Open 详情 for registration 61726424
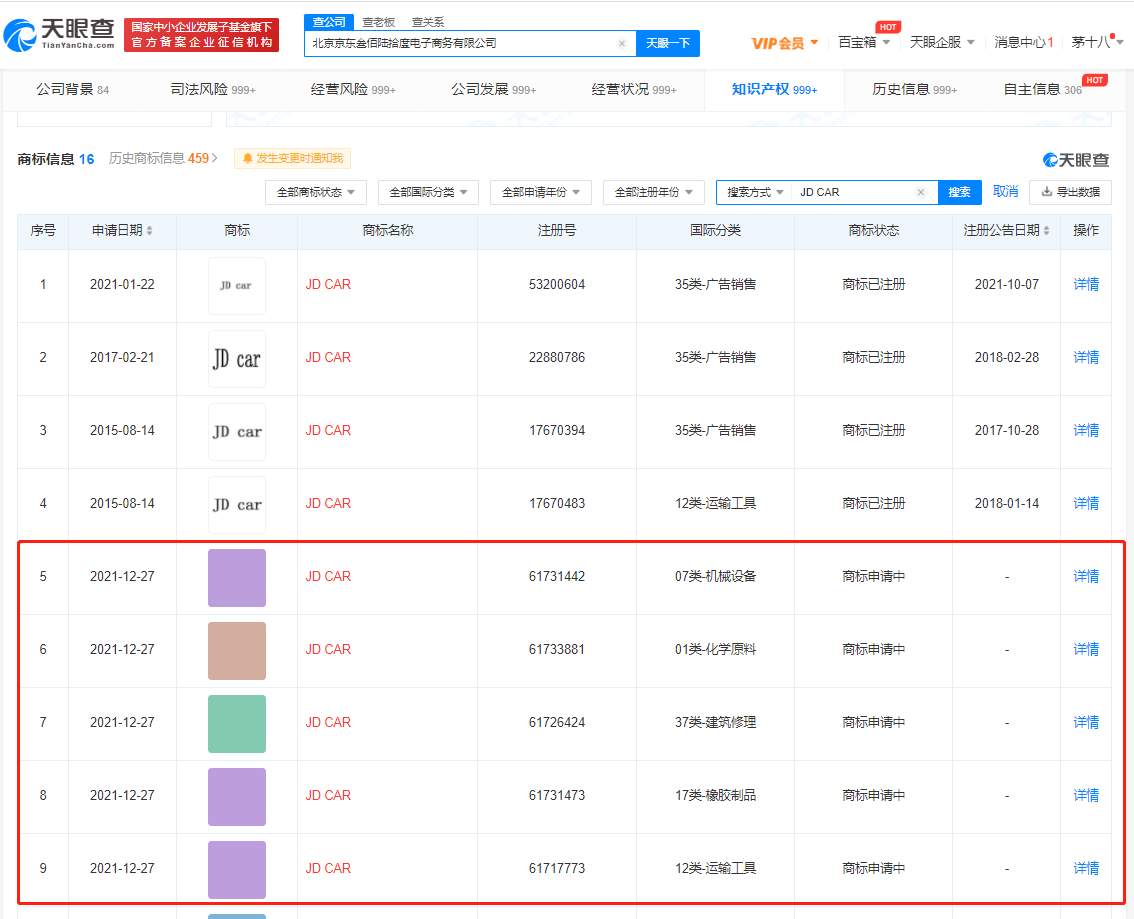This screenshot has width=1134, height=919. click(x=1086, y=722)
